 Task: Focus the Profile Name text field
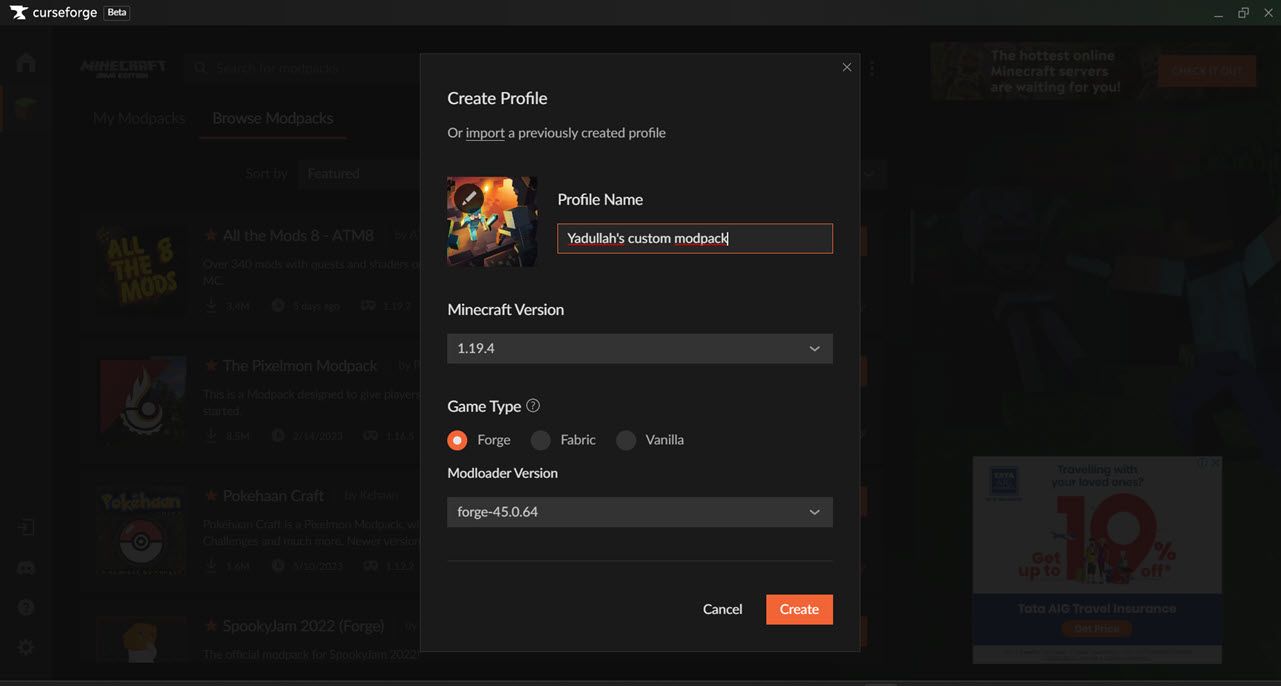point(695,238)
